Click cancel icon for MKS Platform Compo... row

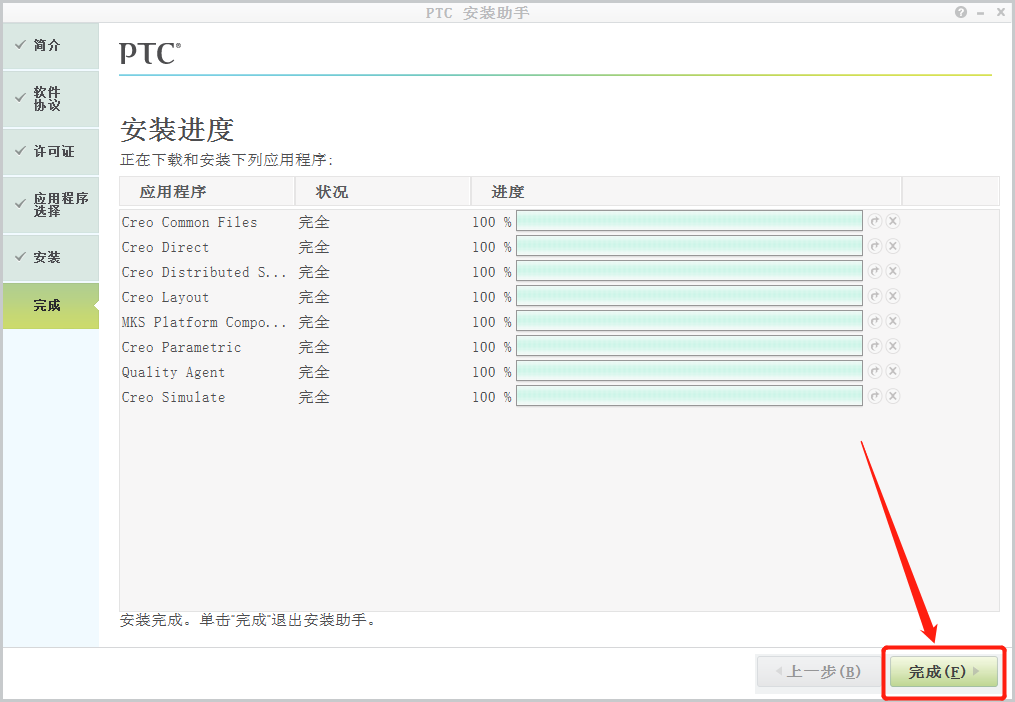[x=893, y=321]
